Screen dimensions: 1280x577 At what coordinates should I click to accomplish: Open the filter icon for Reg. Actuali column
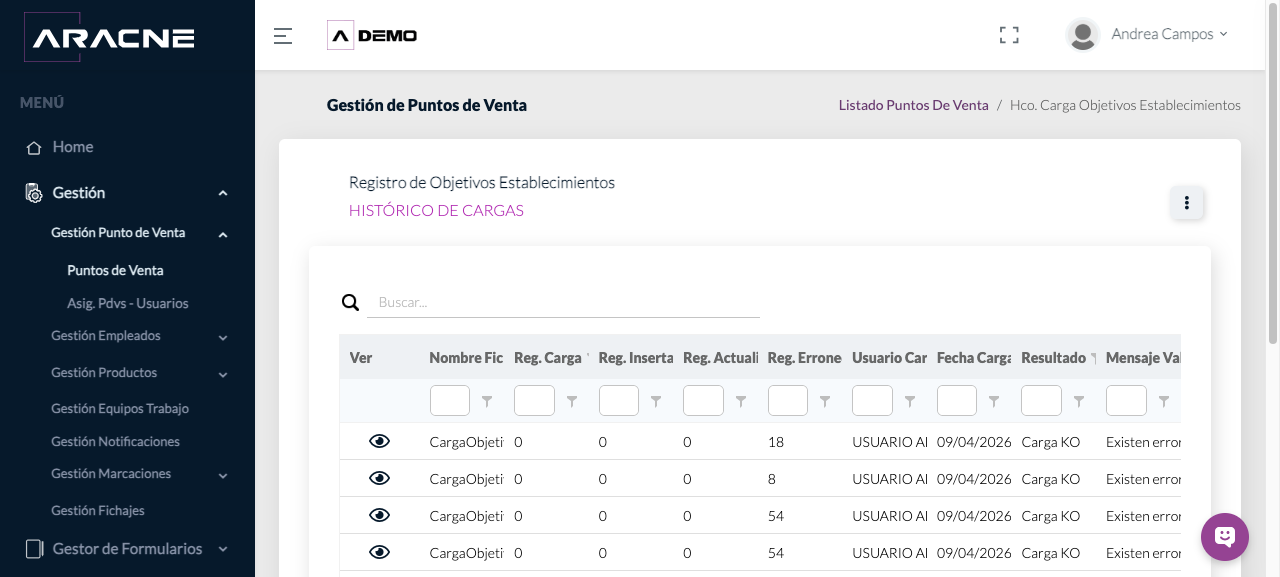(x=741, y=401)
